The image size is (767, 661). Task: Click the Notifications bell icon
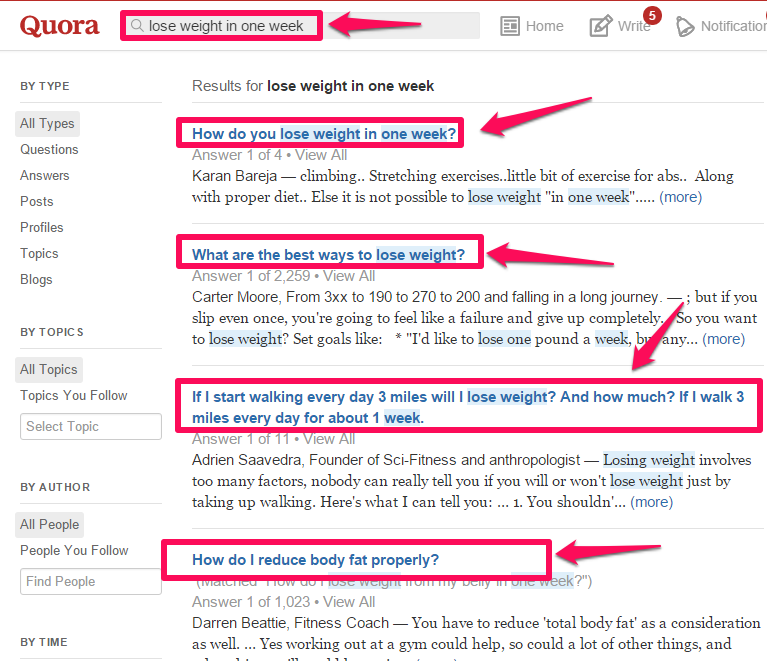click(685, 26)
